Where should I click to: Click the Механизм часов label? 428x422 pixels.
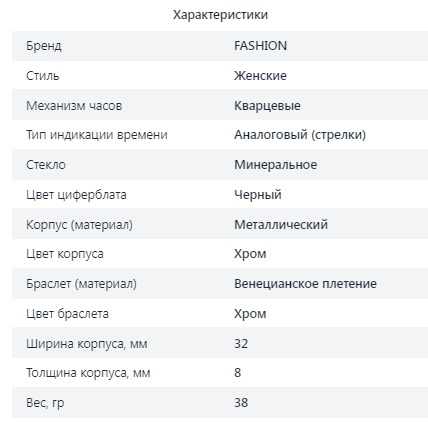pyautogui.click(x=74, y=106)
